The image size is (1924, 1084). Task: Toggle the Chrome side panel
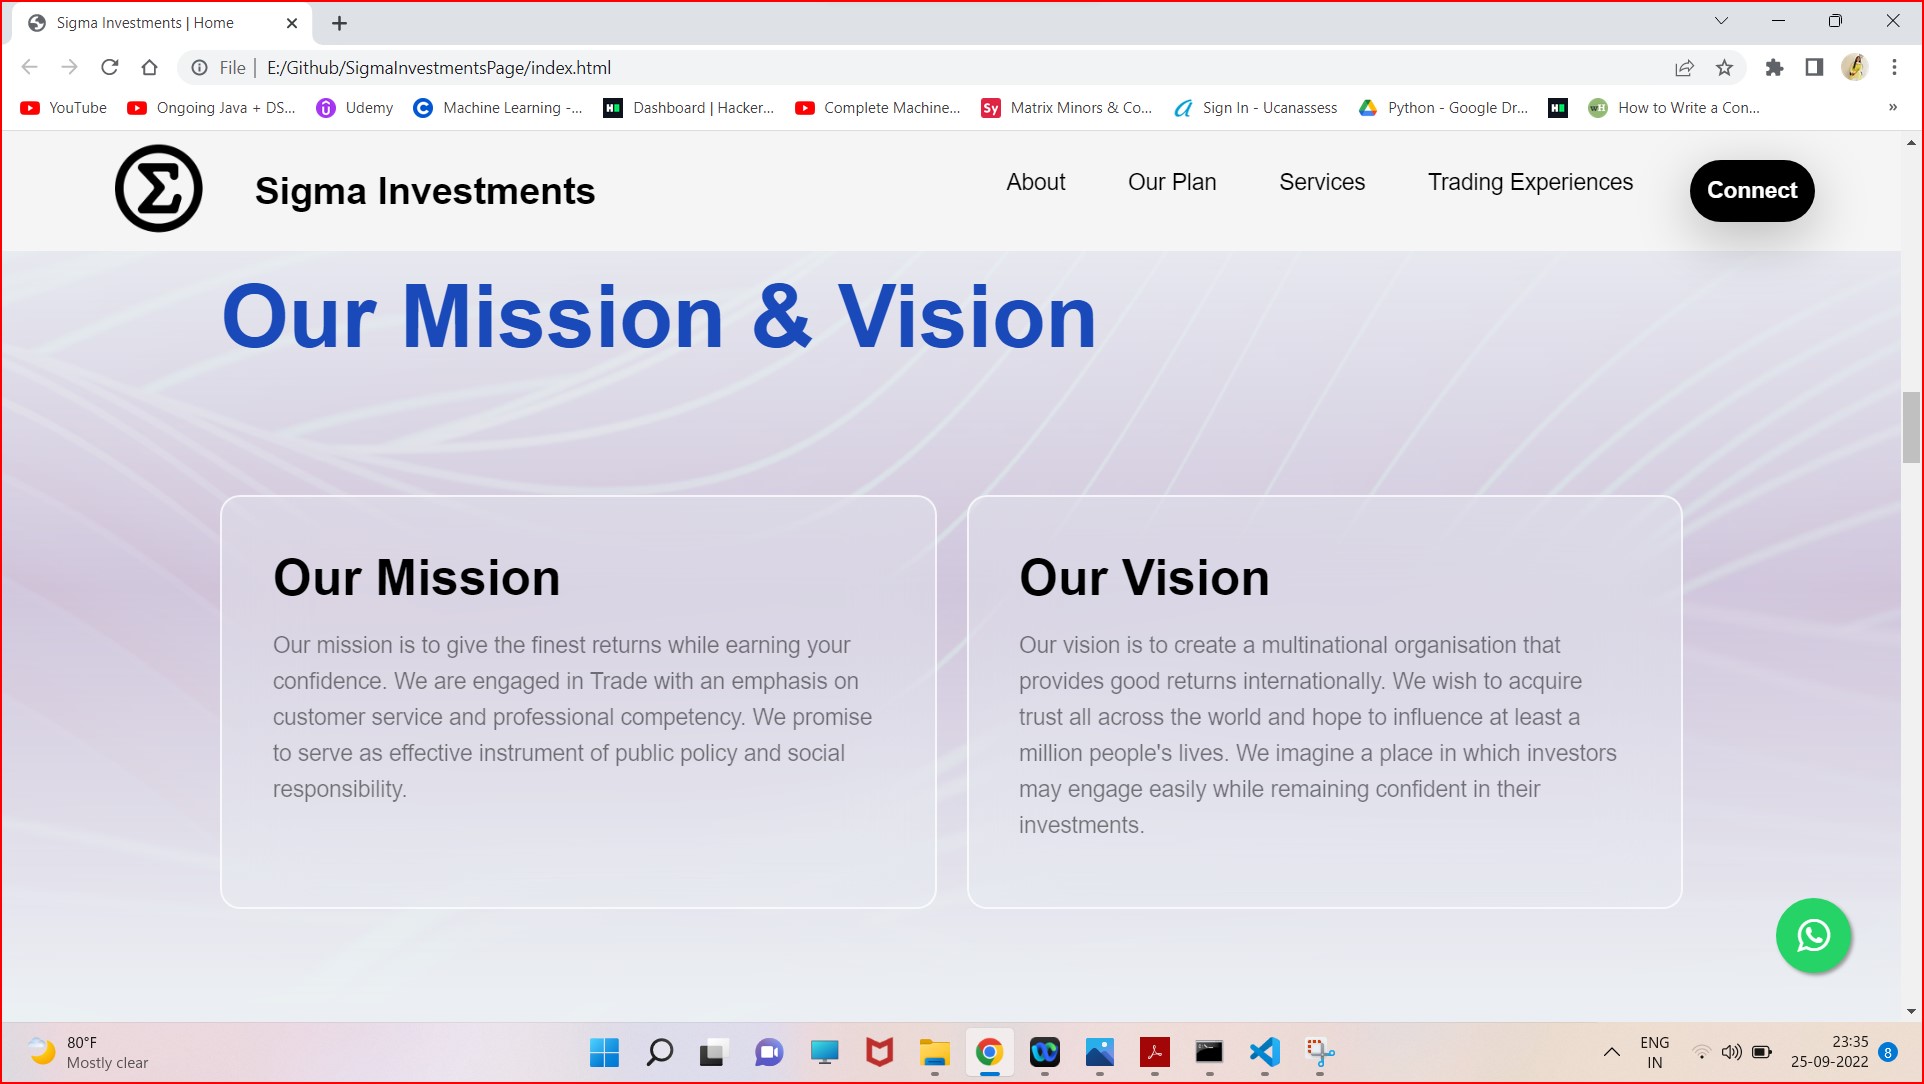[1814, 68]
